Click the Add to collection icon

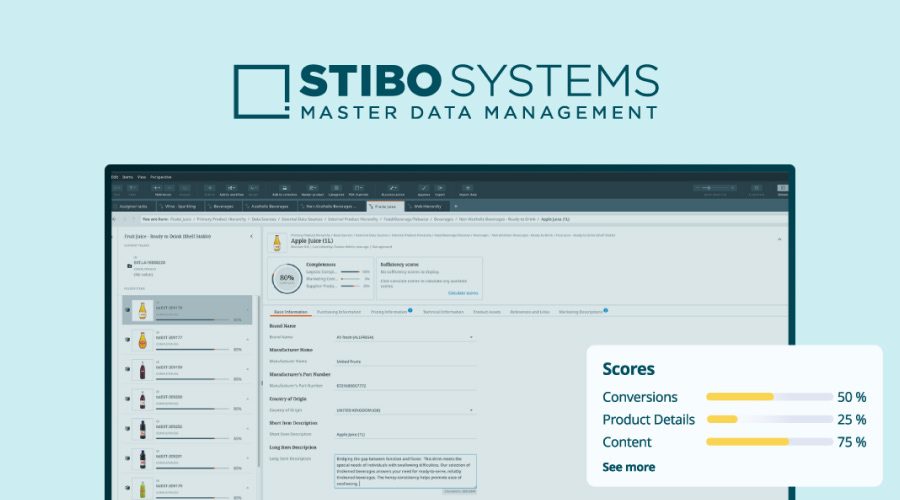(x=284, y=190)
